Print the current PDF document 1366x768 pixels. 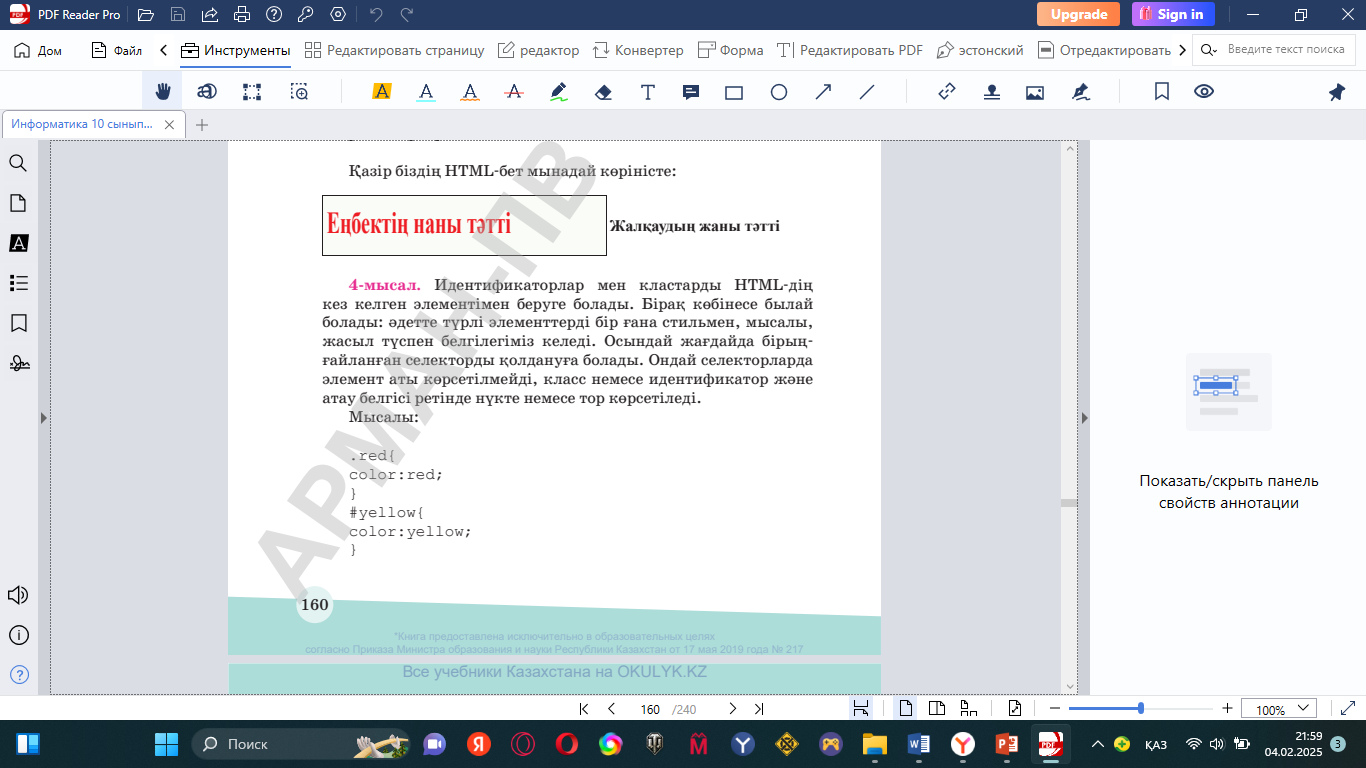(x=242, y=14)
